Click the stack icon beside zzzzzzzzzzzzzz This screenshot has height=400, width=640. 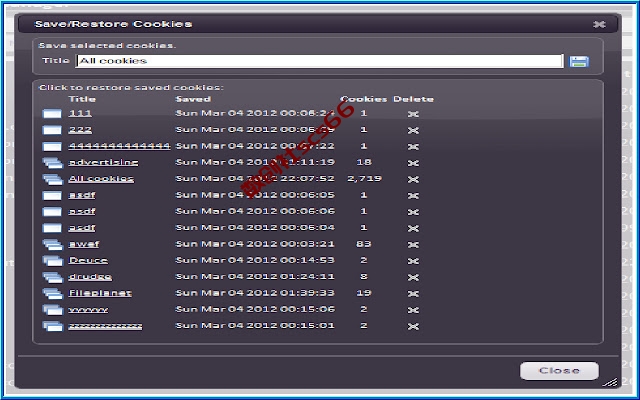click(x=52, y=326)
